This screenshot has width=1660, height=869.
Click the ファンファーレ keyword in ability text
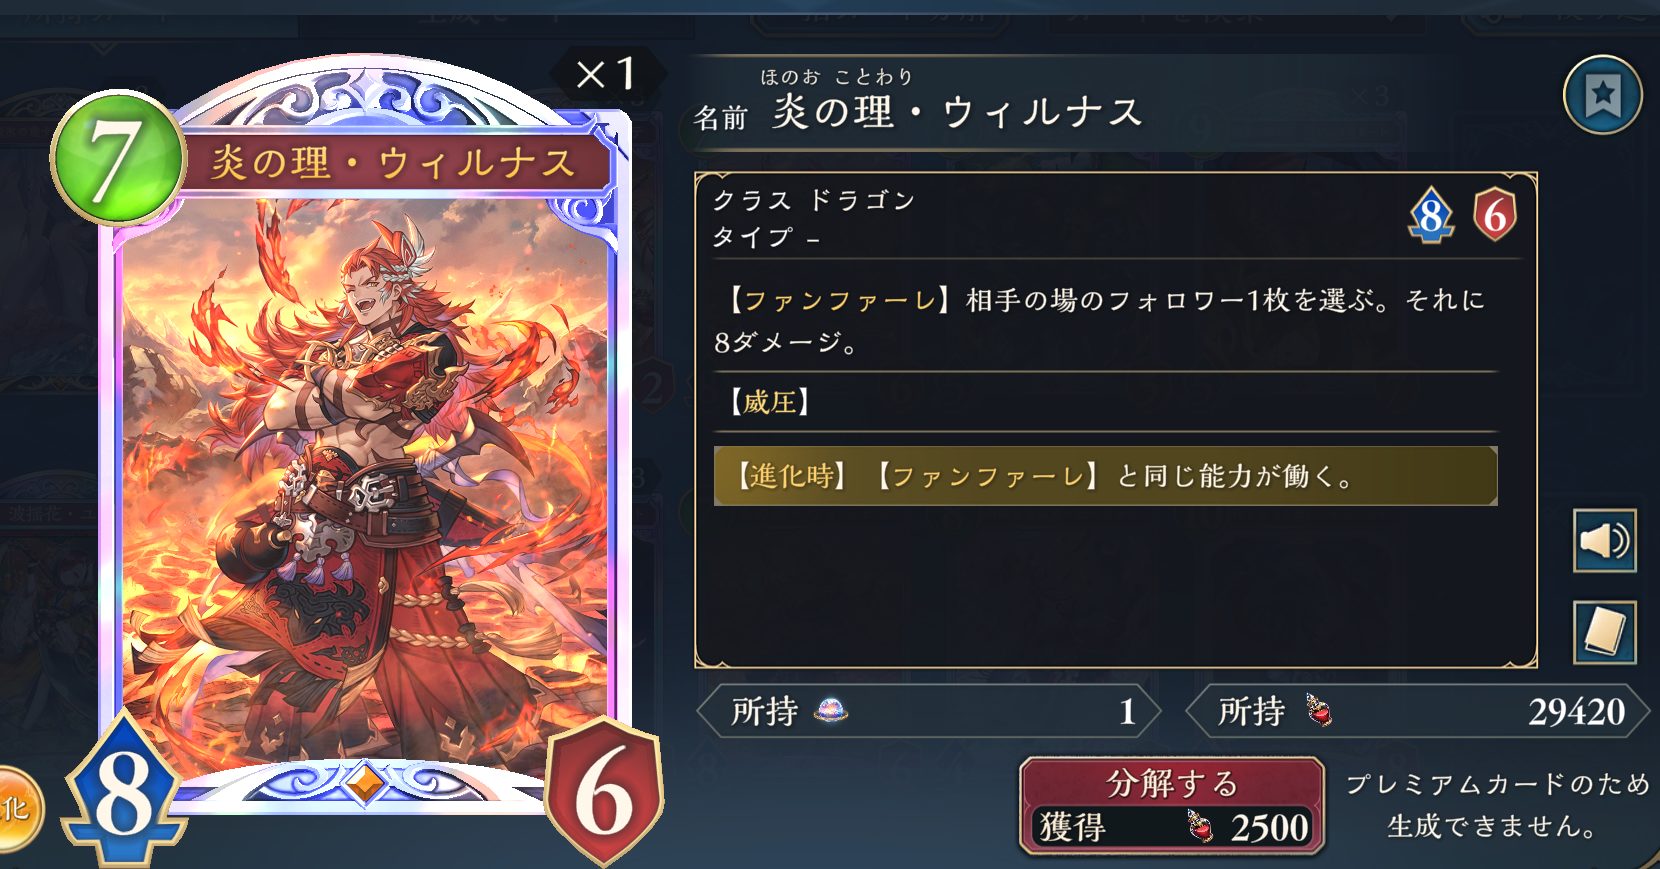pyautogui.click(x=840, y=300)
